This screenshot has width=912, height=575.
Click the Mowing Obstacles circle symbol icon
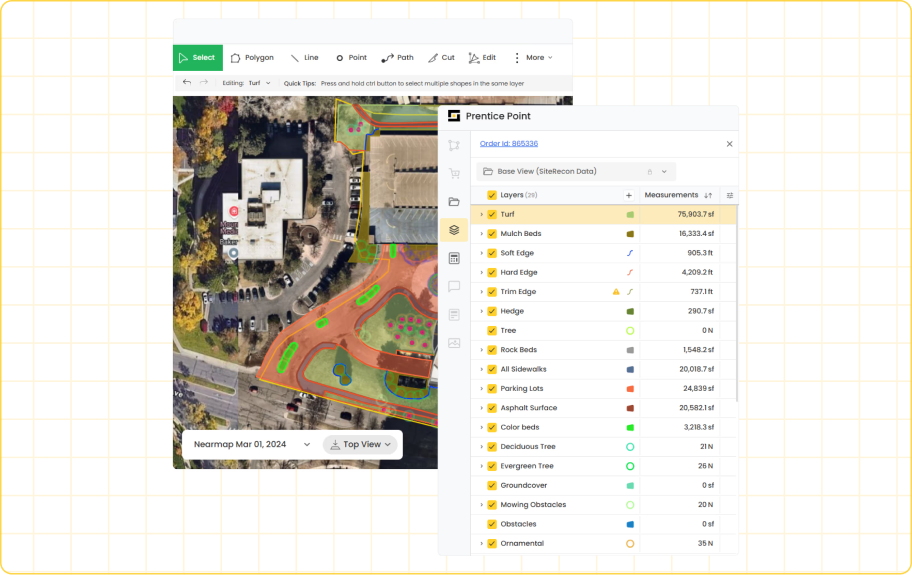pyautogui.click(x=630, y=505)
